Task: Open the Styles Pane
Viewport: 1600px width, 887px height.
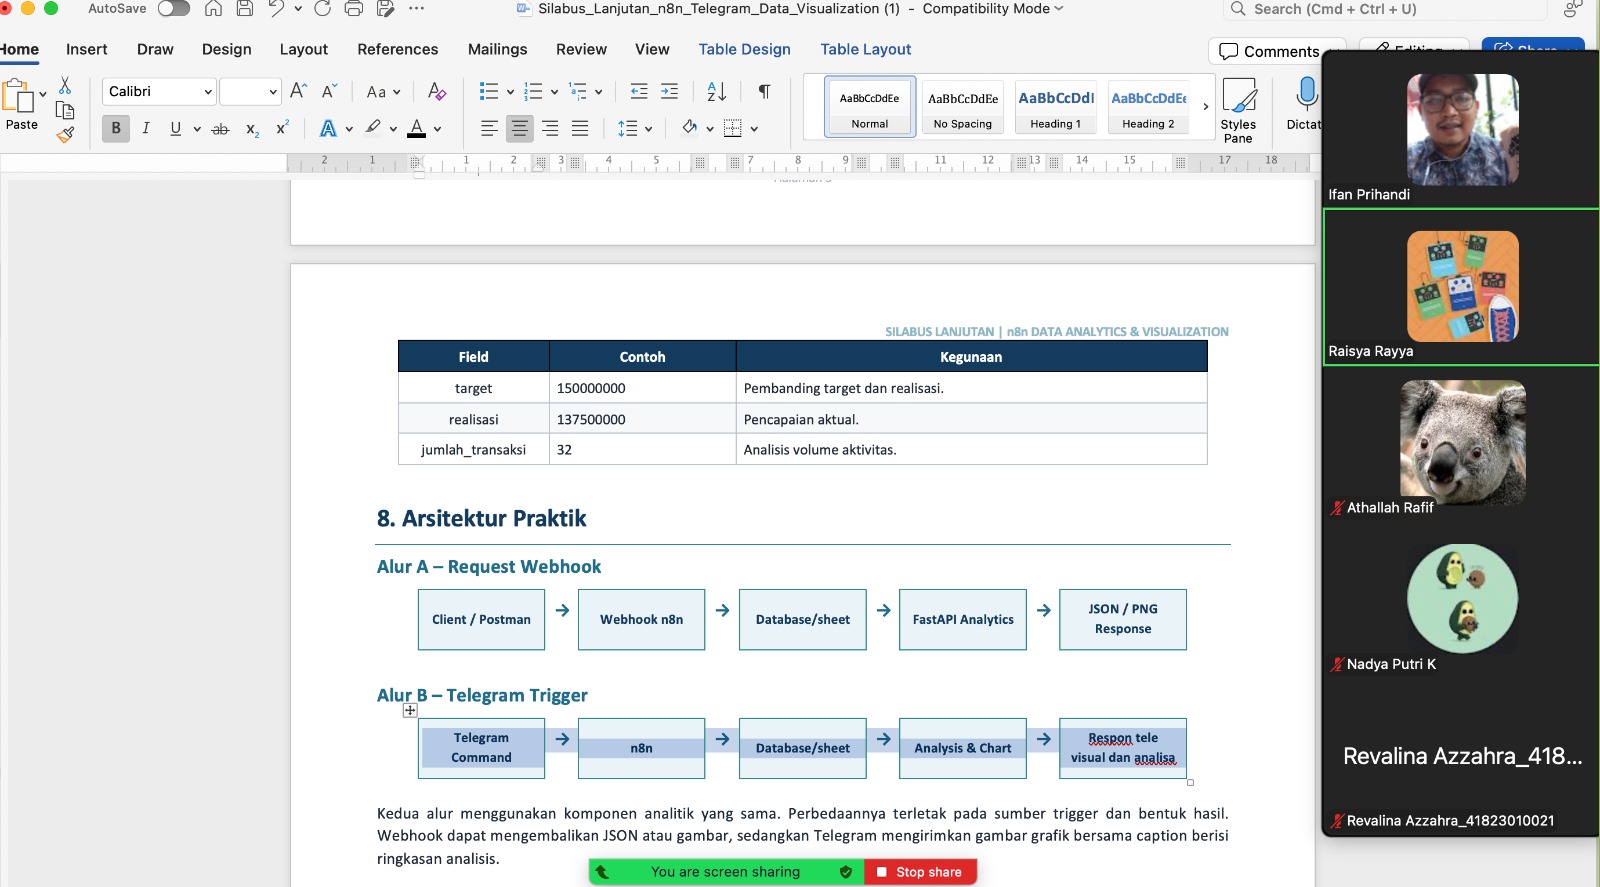Action: click(1238, 110)
